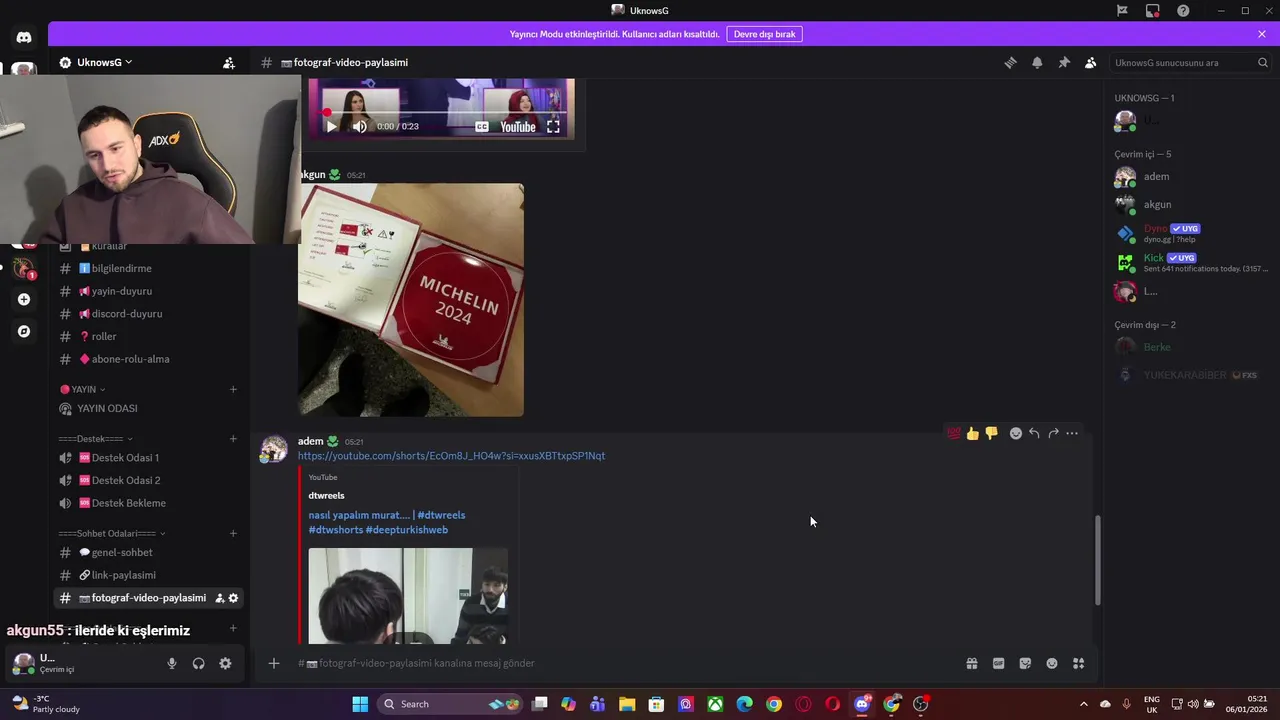
Task: Mute the video speaker icon
Action: pyautogui.click(x=360, y=127)
